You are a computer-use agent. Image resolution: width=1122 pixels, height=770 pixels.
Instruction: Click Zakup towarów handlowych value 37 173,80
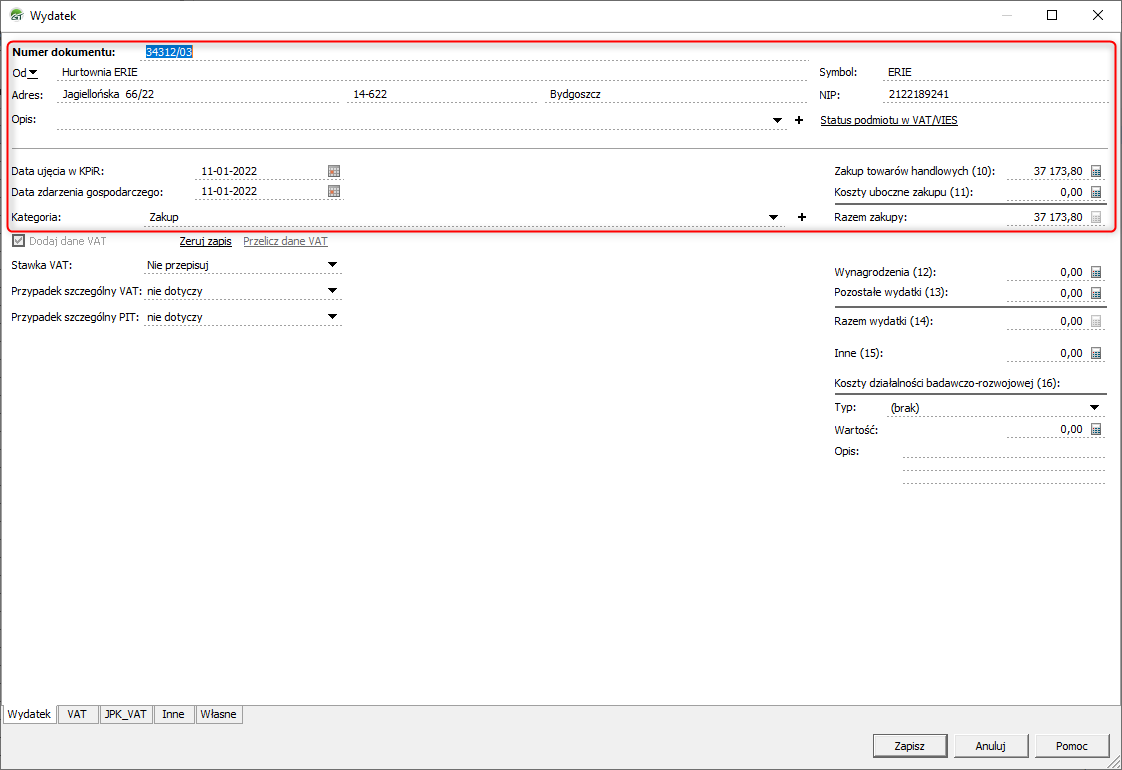1047,171
